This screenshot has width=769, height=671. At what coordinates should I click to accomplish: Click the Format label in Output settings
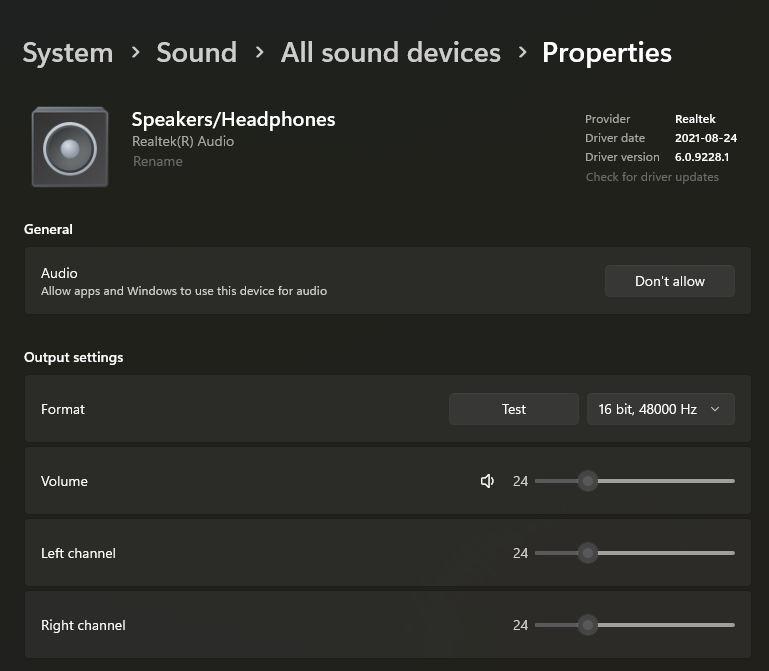63,409
